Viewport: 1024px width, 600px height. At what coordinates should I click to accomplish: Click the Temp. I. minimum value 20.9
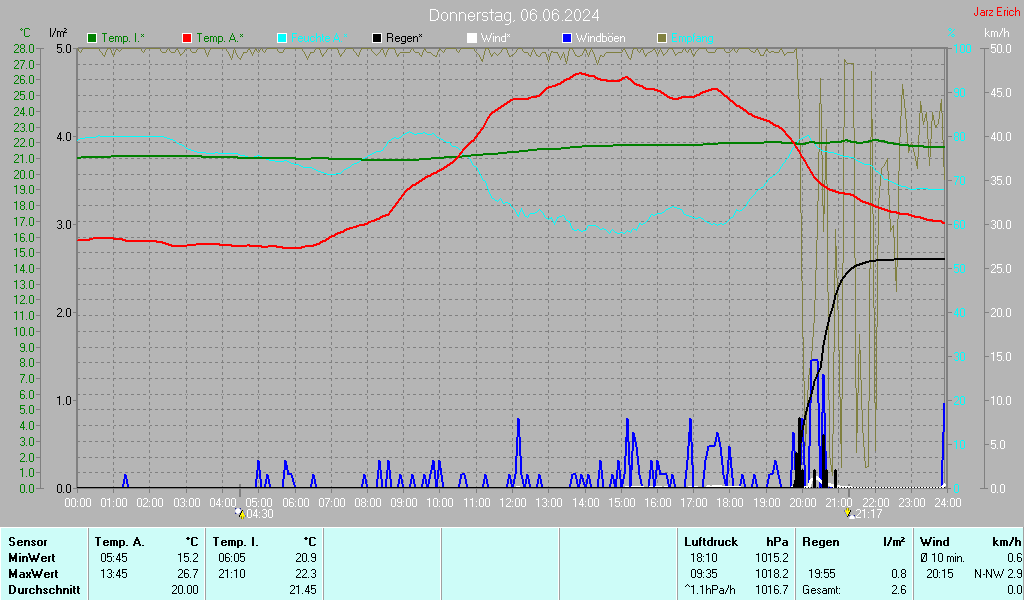[306, 558]
